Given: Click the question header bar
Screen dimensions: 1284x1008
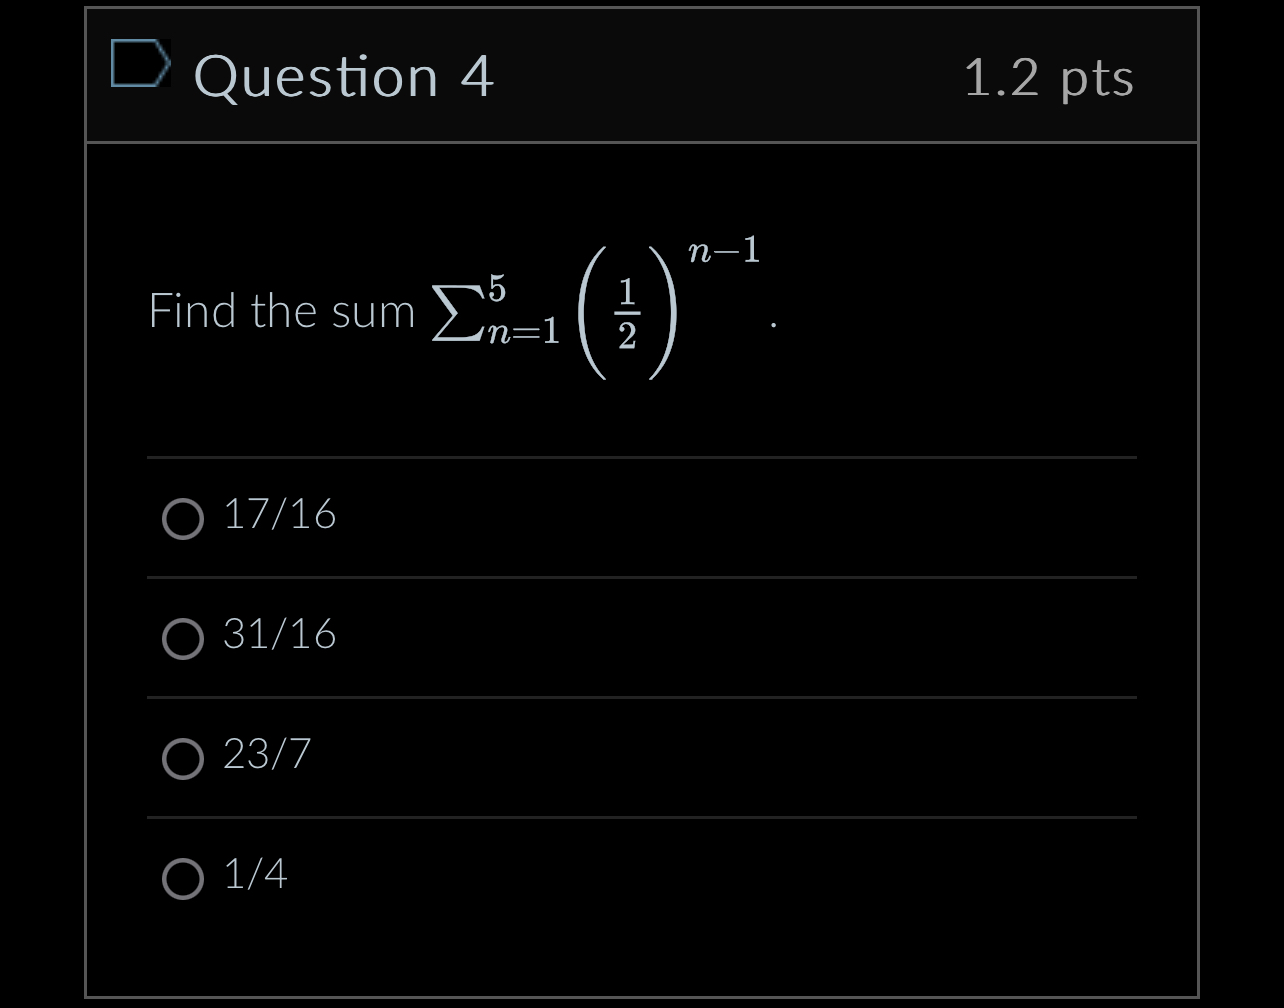Looking at the screenshot, I should (x=640, y=76).
